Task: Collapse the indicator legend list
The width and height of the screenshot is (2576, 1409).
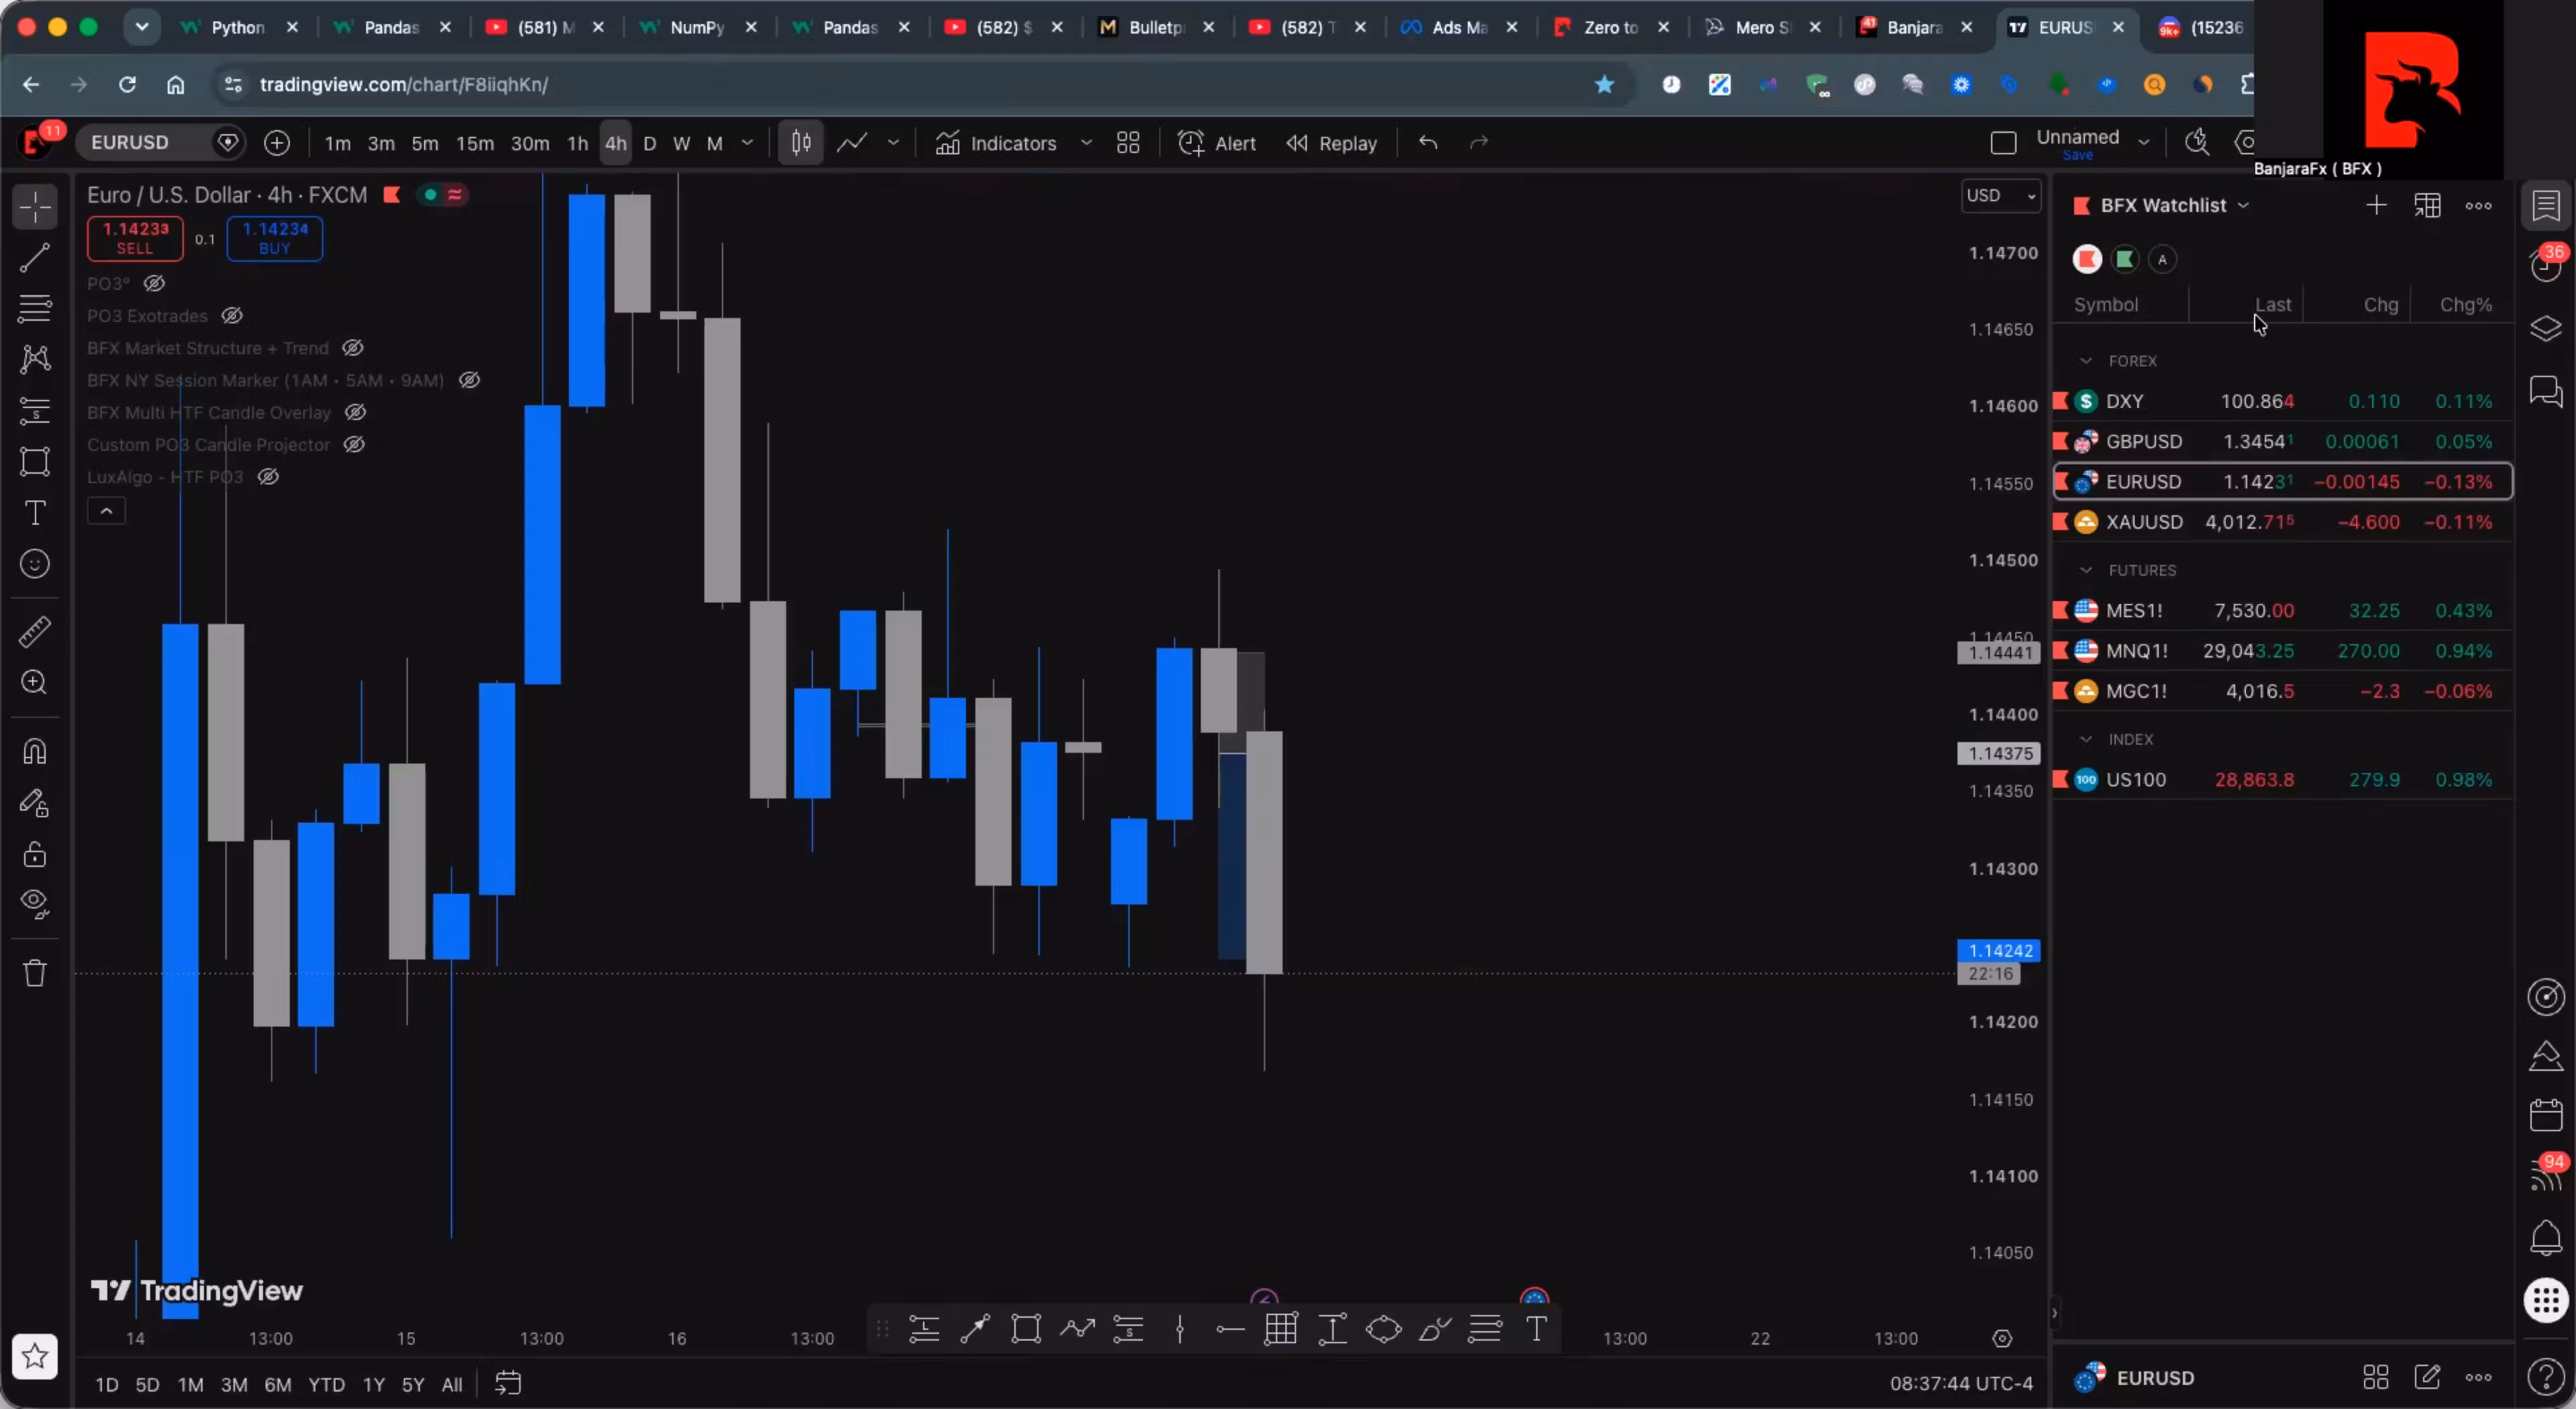Action: coord(106,511)
